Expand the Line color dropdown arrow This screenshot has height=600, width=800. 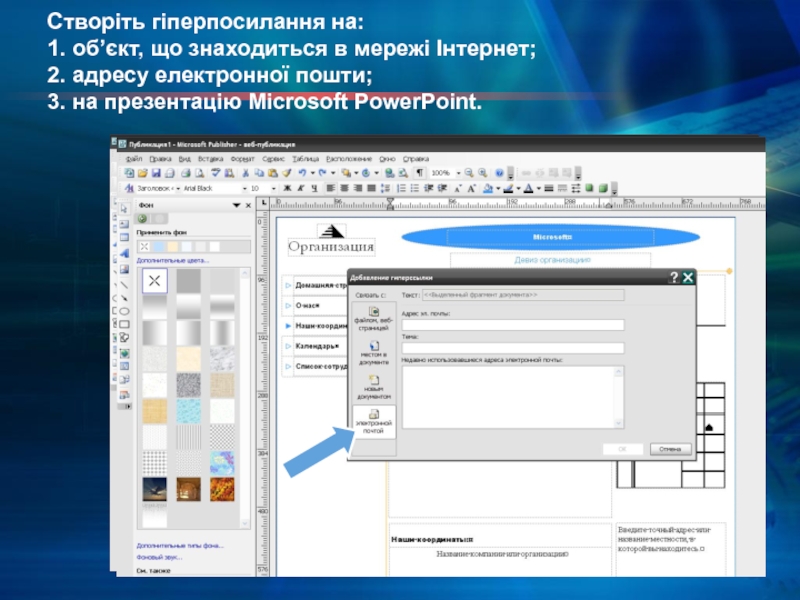click(x=518, y=188)
